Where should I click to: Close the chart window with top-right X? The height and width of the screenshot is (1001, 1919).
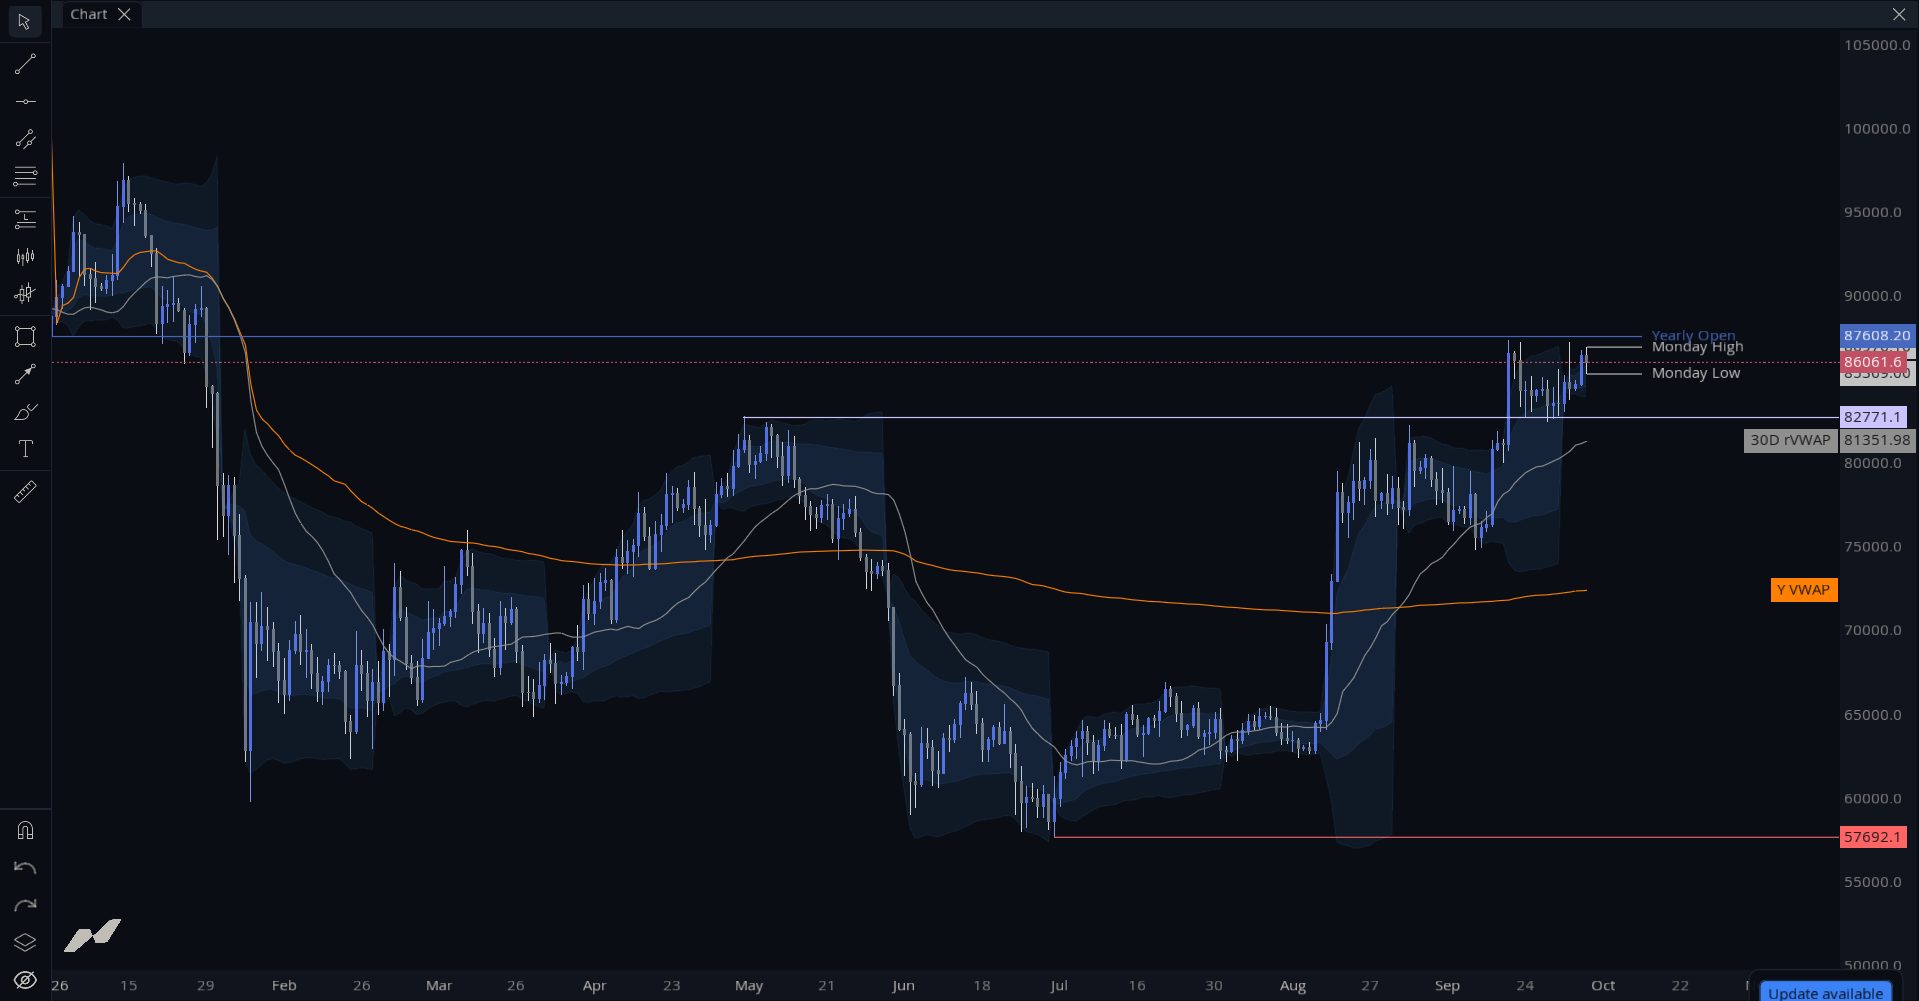[1899, 14]
